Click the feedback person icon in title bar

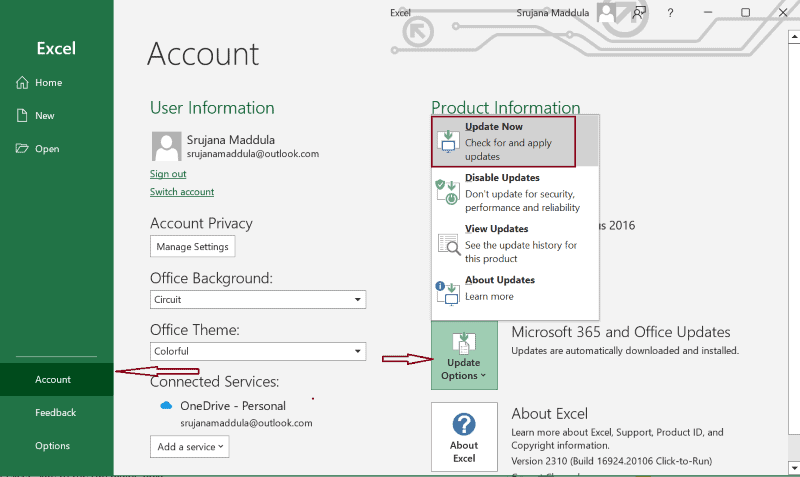[x=639, y=12]
